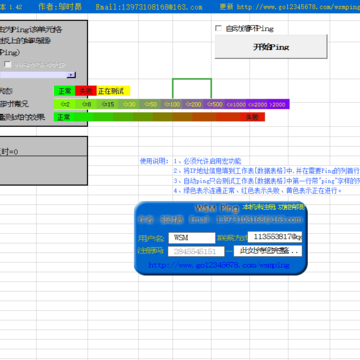
Task: Click the 开始Ping button
Action: pos(271,47)
